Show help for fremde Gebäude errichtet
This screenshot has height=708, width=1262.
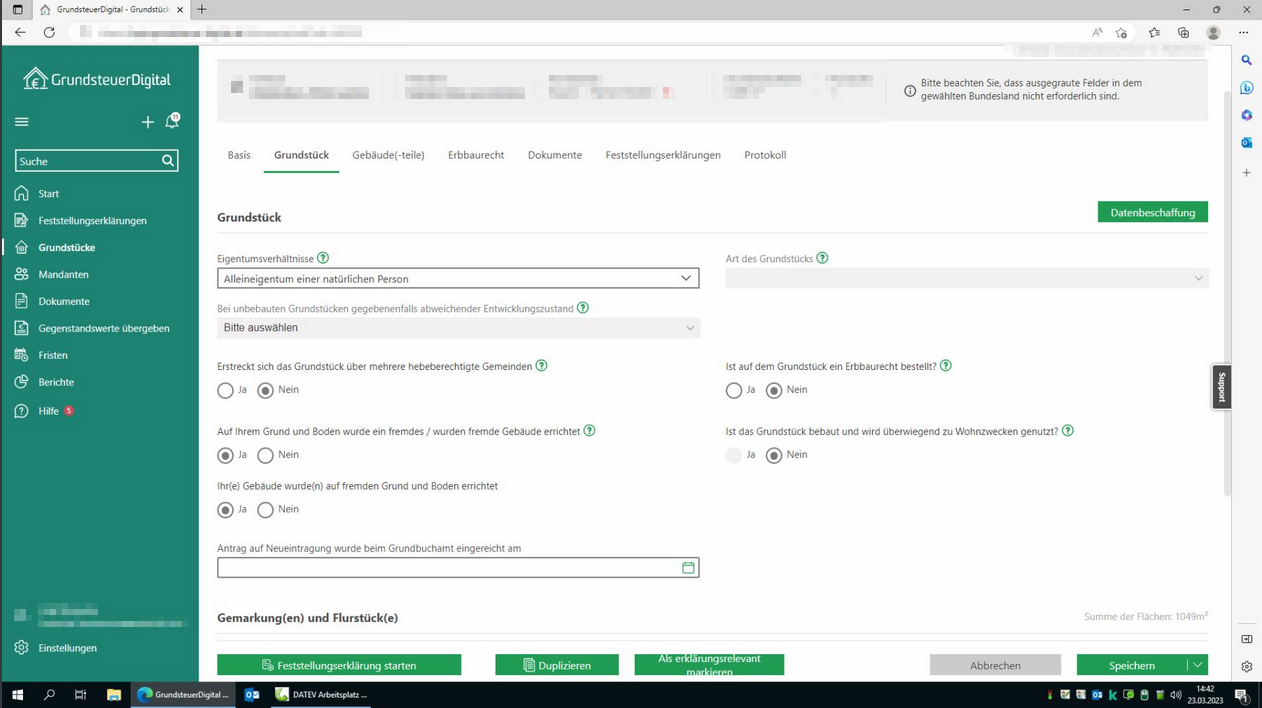tap(589, 431)
